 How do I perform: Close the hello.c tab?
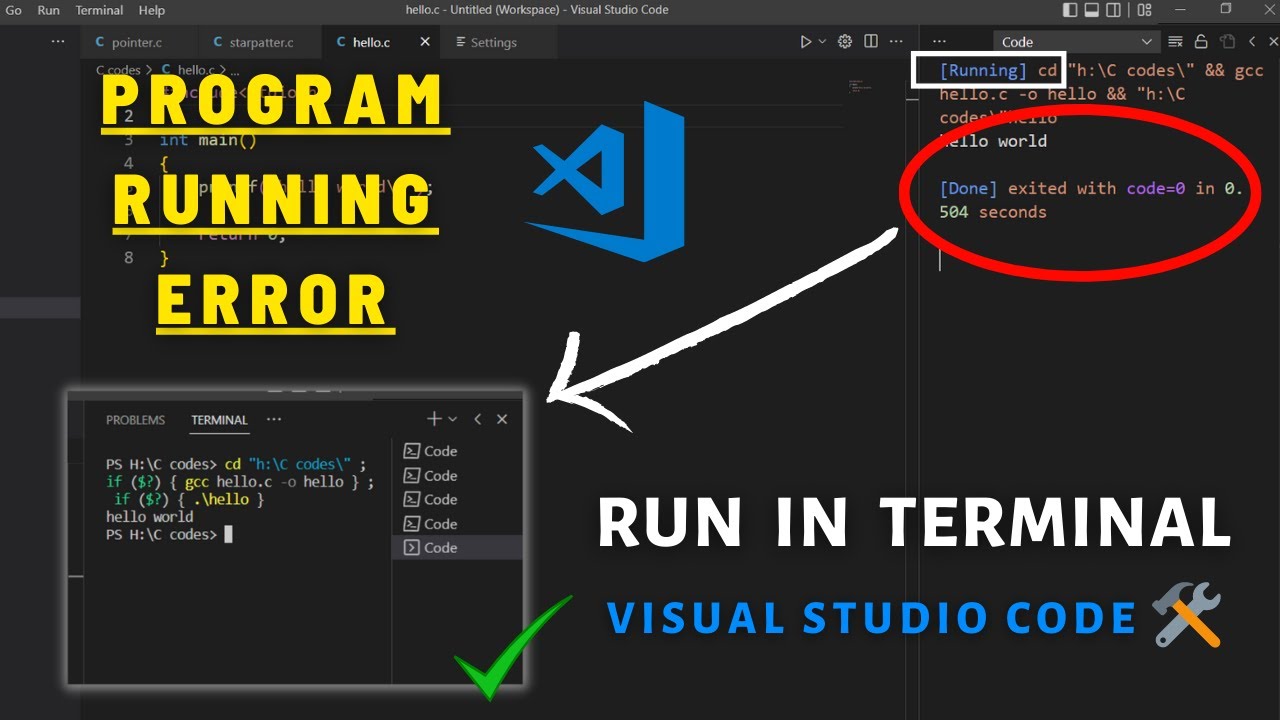[x=425, y=42]
